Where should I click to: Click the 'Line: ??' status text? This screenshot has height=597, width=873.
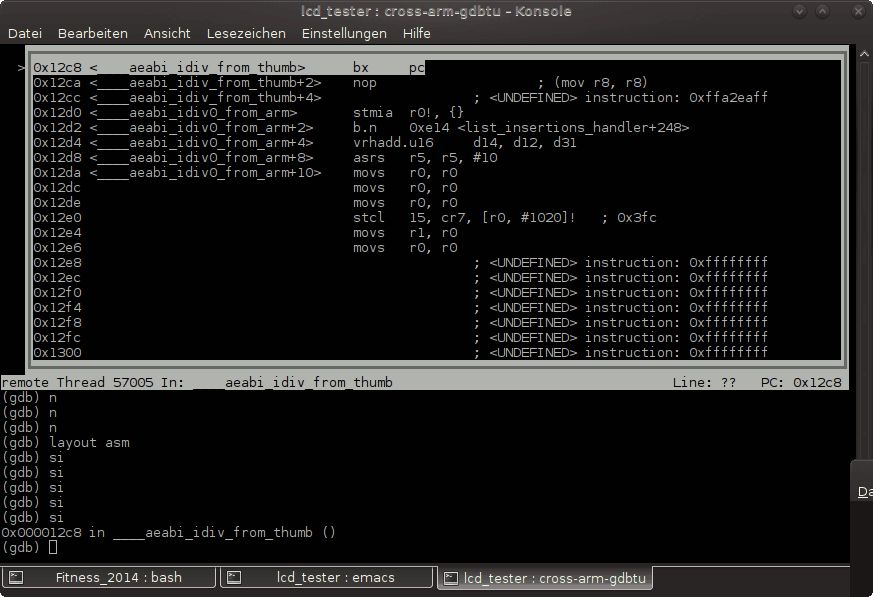coord(704,383)
